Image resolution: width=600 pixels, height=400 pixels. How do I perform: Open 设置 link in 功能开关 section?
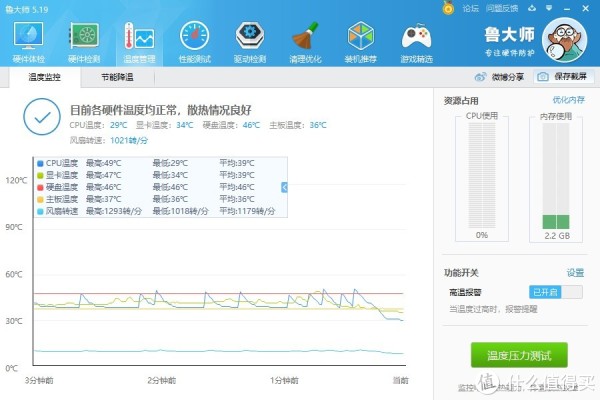tap(575, 272)
